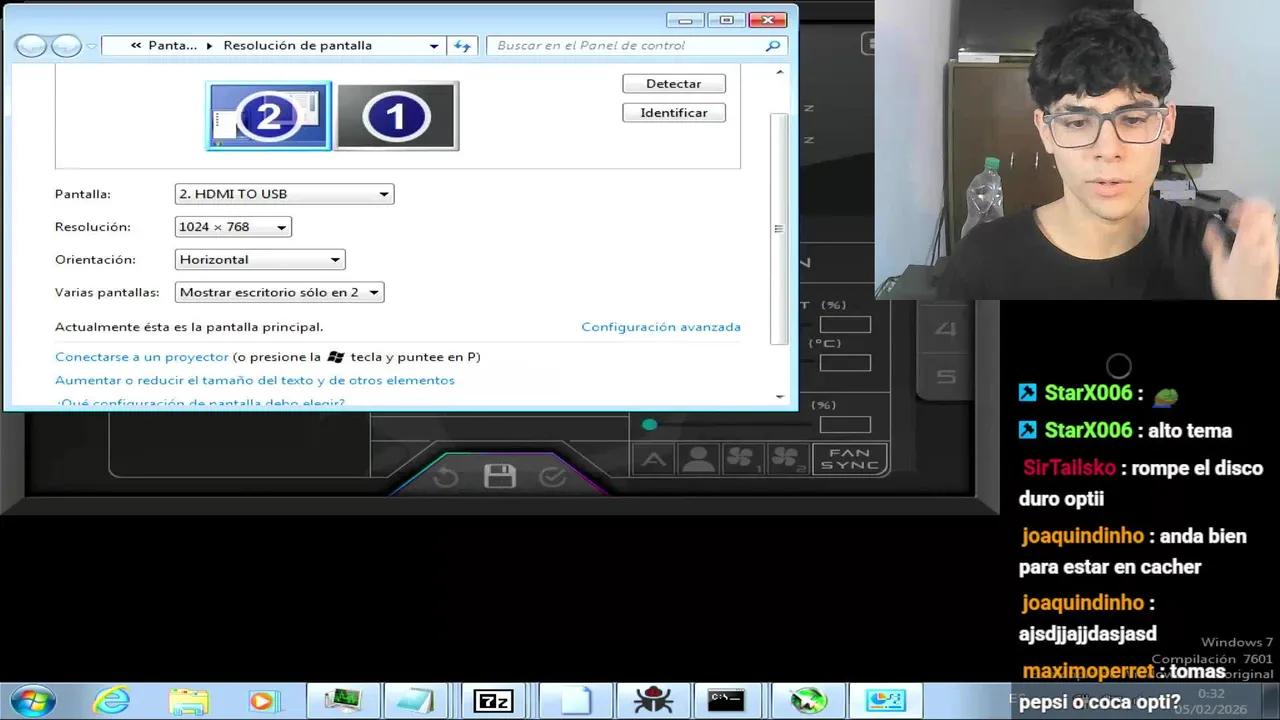The height and width of the screenshot is (720, 1280).
Task: Click the fan speed slider knob in Afterburner
Action: tap(650, 425)
